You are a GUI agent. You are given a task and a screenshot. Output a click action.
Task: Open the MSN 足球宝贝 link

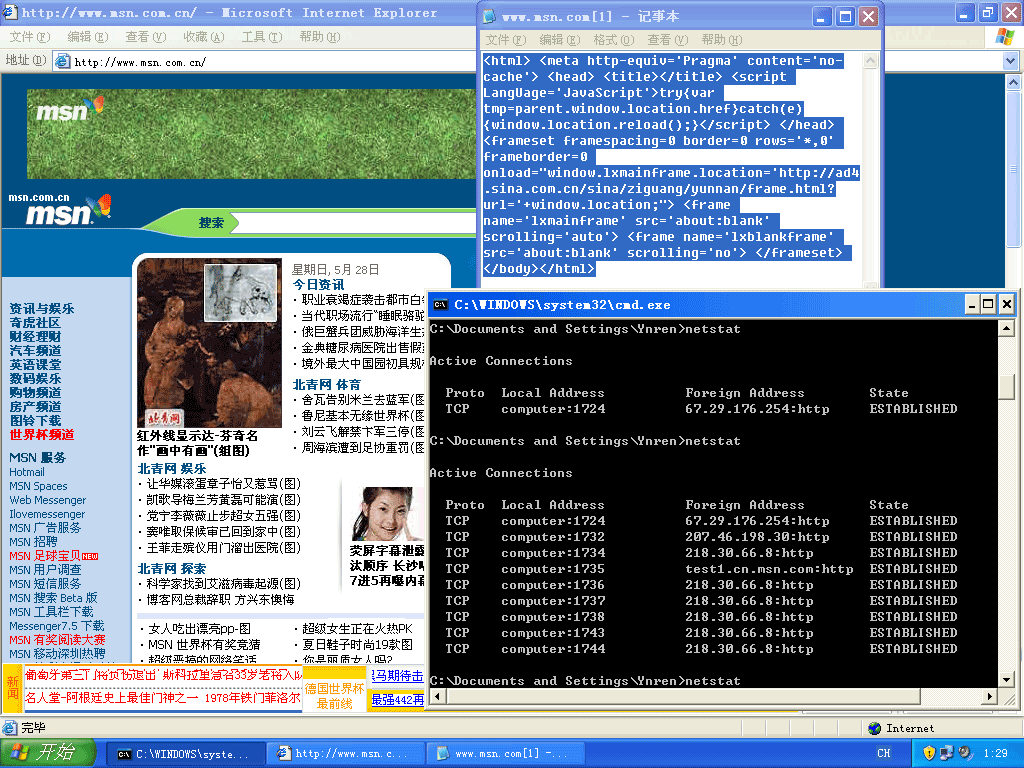[44, 556]
